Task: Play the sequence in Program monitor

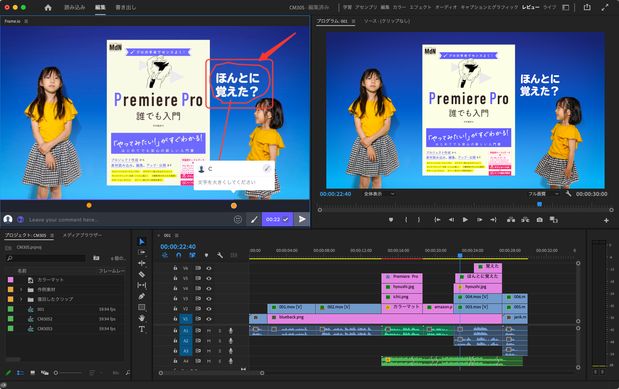Action: click(465, 220)
